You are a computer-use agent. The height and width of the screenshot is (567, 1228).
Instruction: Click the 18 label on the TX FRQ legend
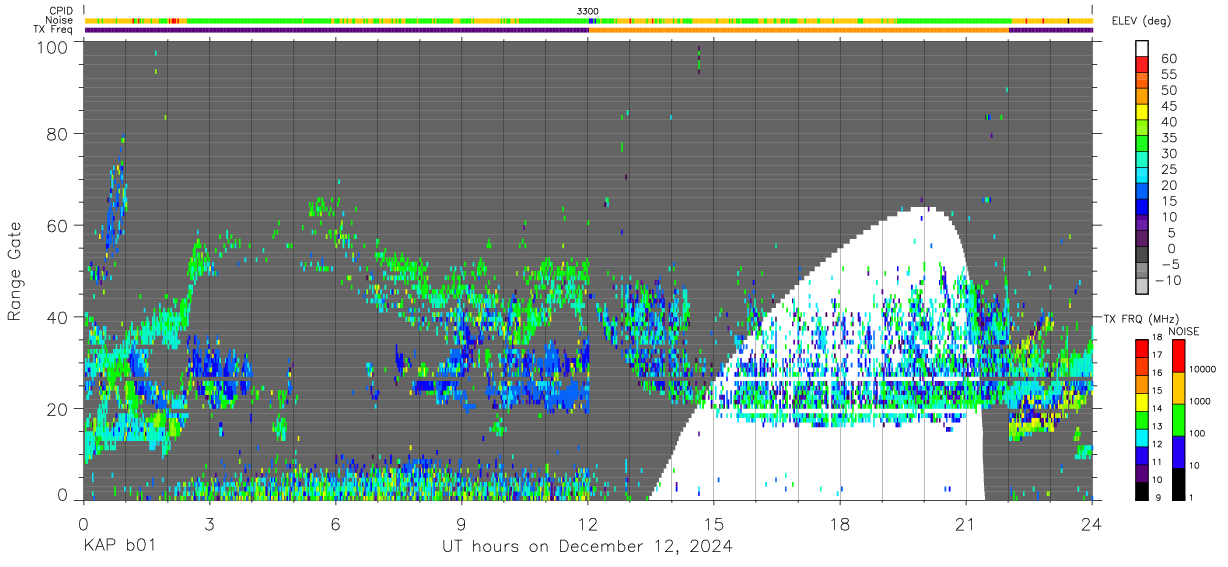click(1157, 337)
